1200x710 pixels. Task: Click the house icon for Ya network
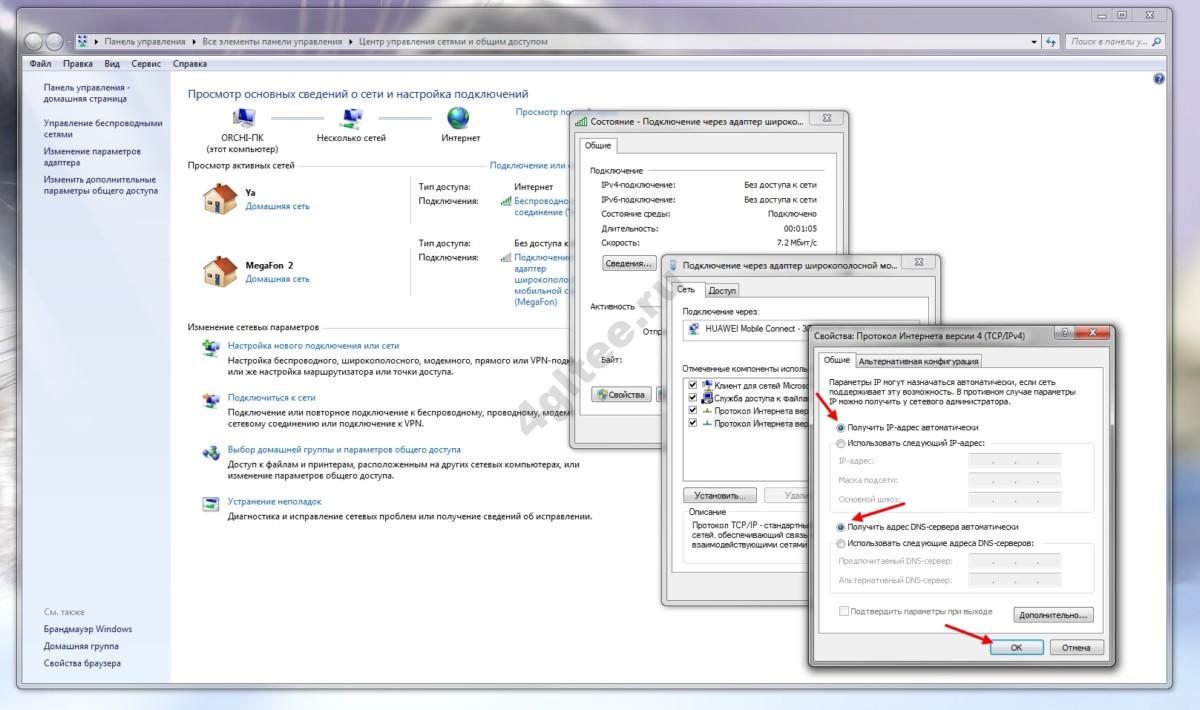pos(220,197)
